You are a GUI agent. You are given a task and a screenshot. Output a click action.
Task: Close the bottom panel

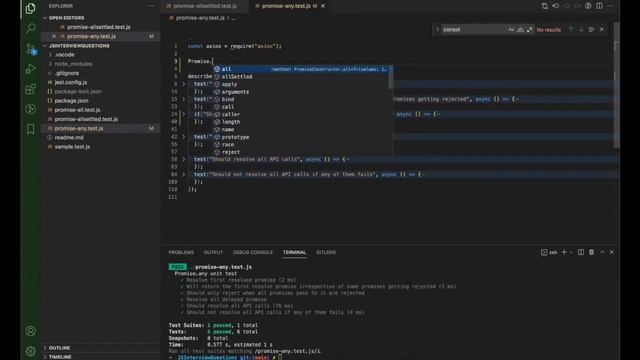pos(612,252)
